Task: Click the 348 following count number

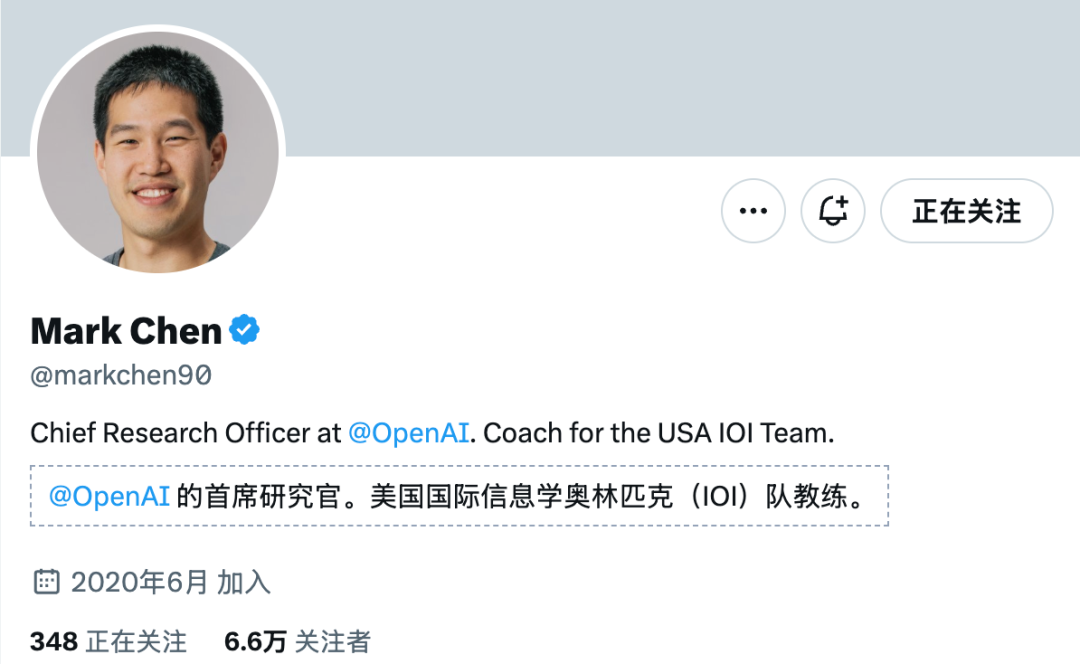Action: click(x=54, y=641)
